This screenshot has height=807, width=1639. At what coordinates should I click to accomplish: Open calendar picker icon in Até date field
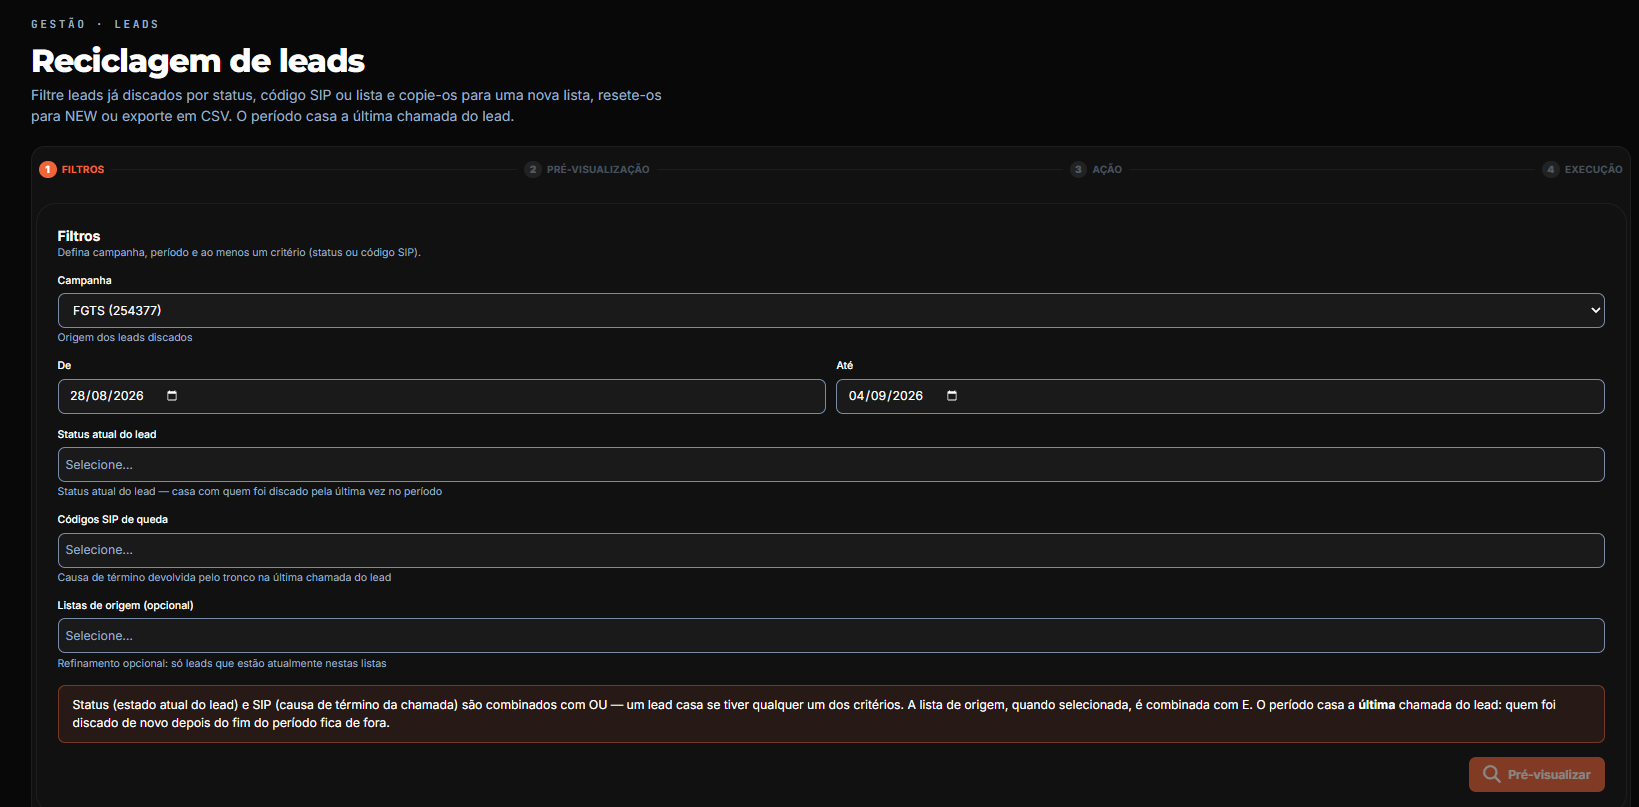click(952, 396)
